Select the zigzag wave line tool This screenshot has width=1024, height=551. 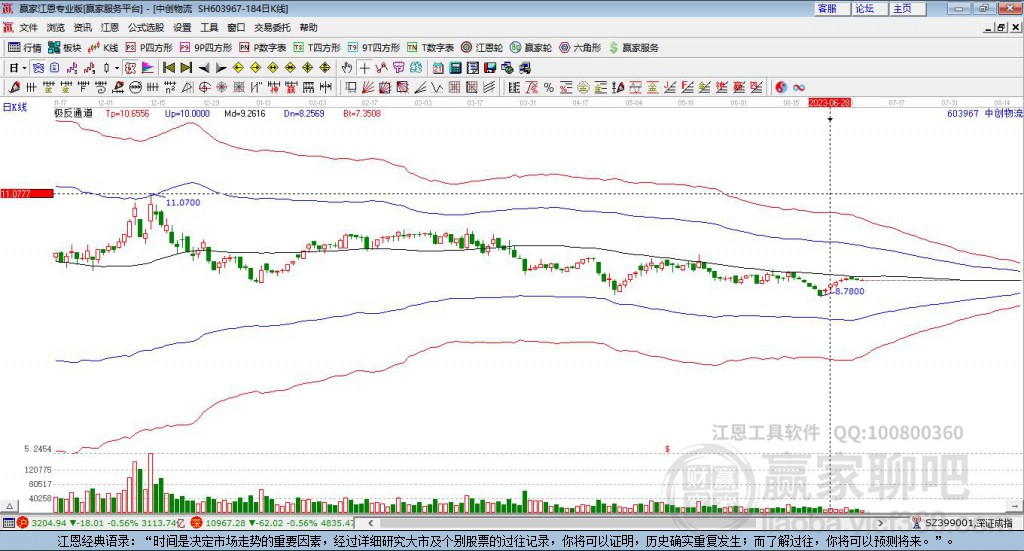(438, 87)
